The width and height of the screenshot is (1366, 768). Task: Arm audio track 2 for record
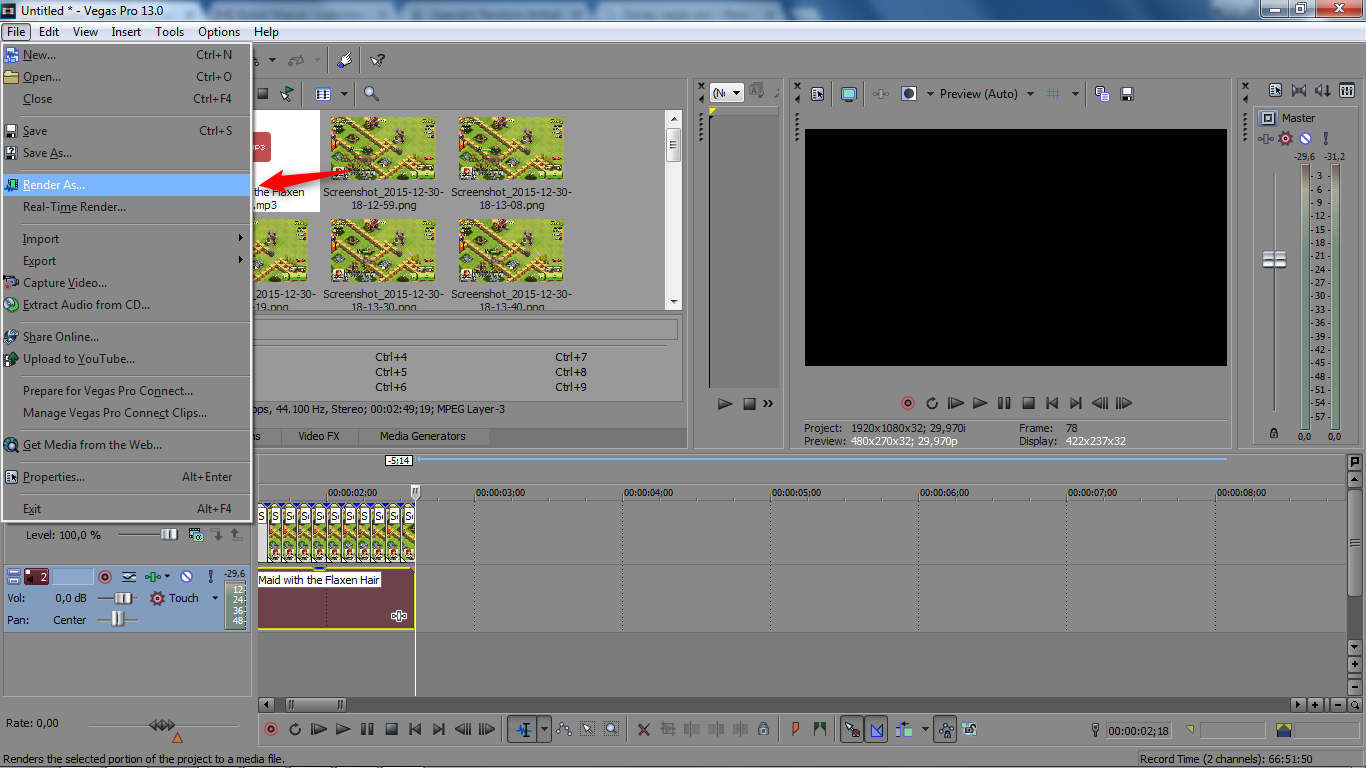point(104,577)
